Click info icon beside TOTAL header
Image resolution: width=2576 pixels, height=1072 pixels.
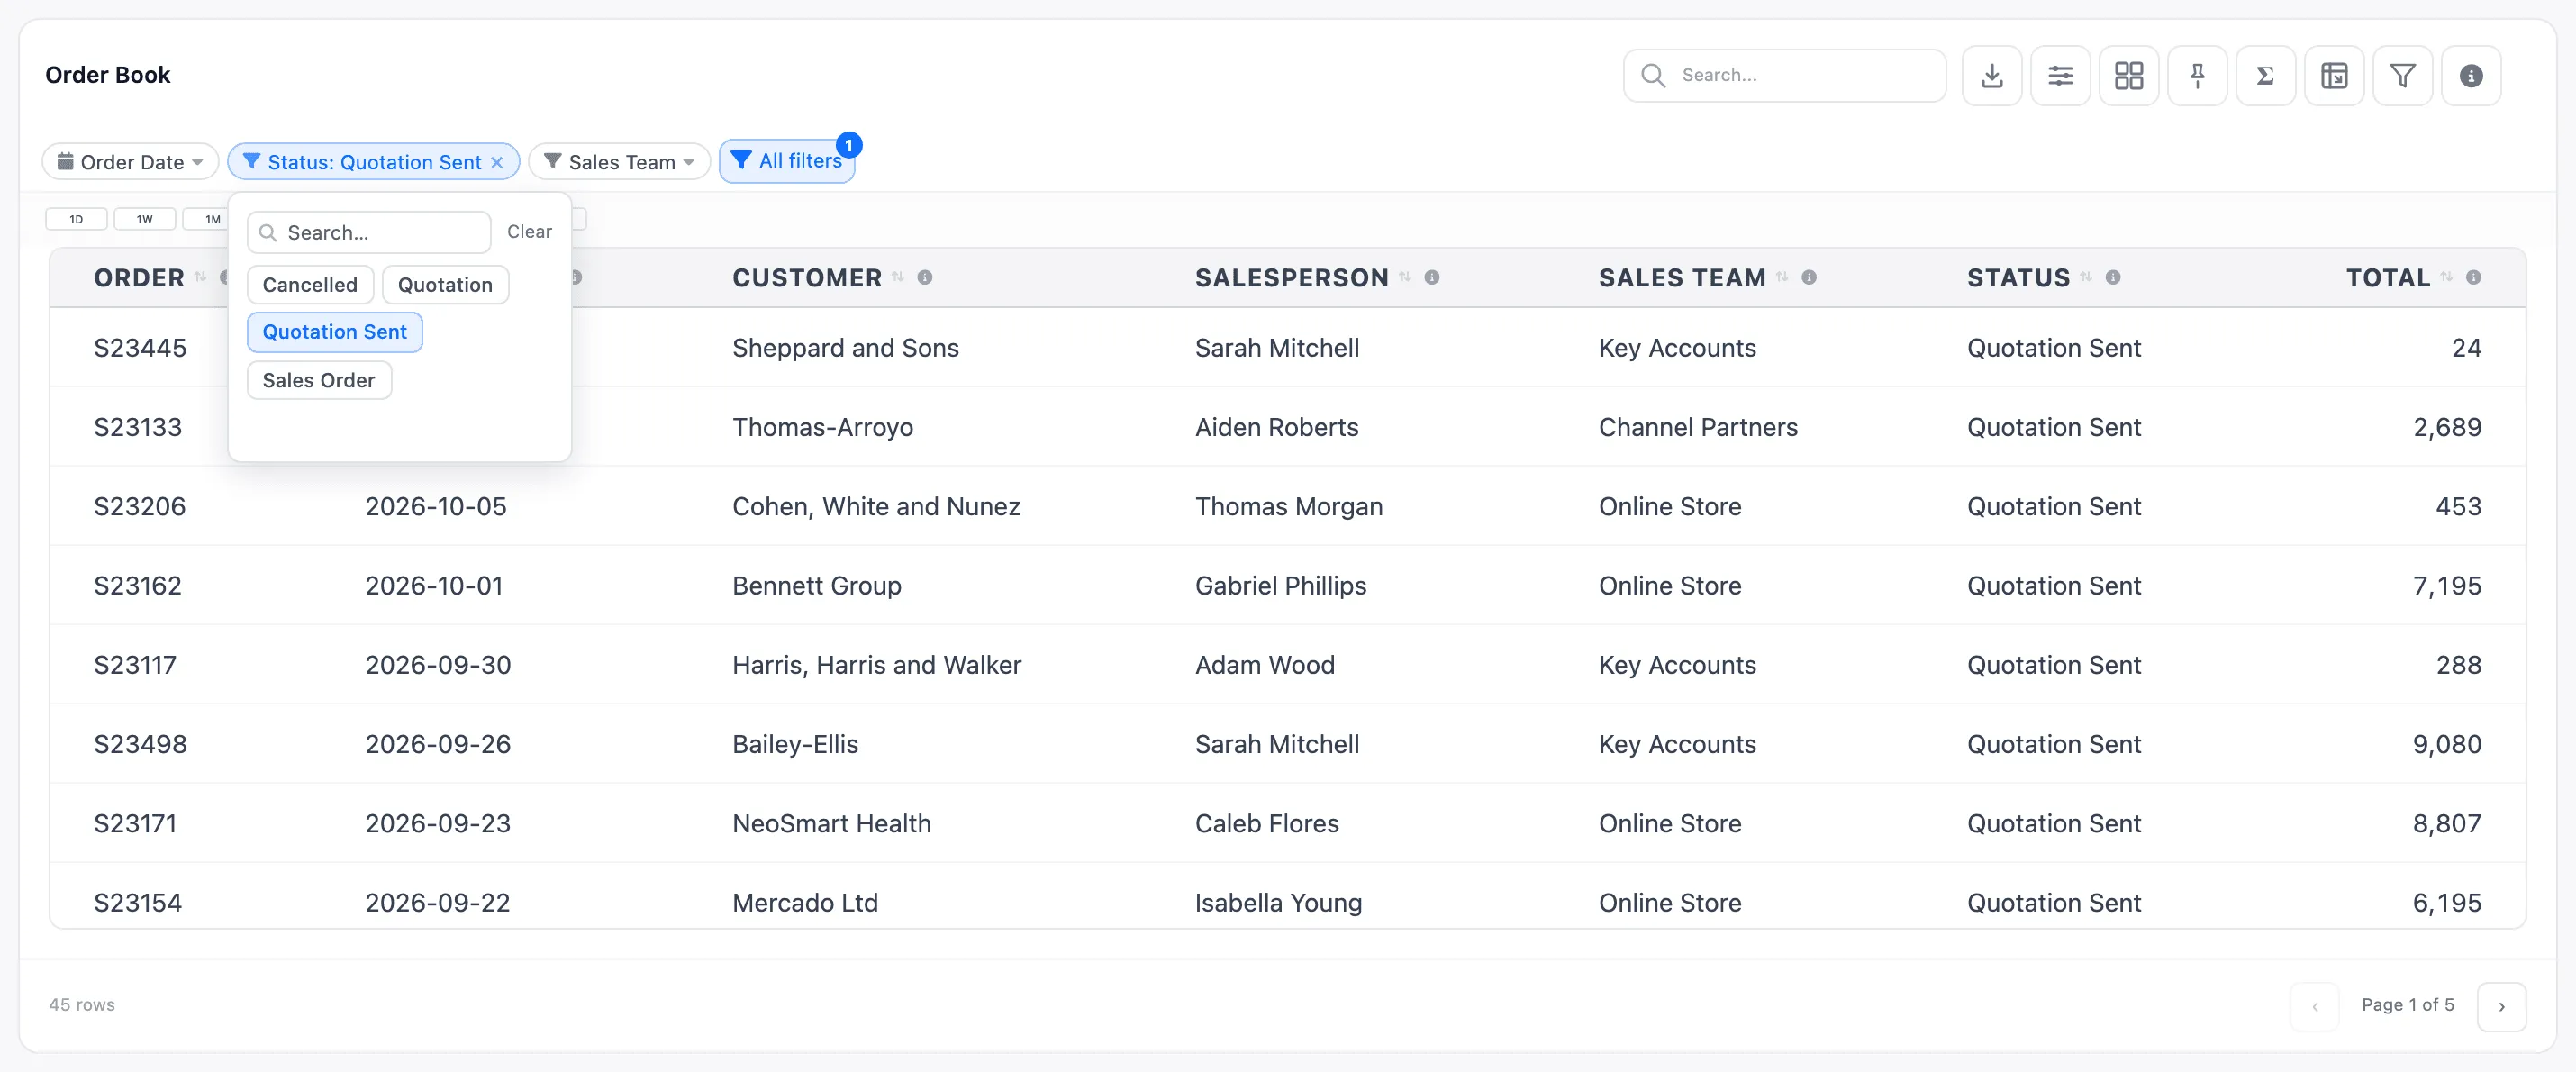point(2473,277)
